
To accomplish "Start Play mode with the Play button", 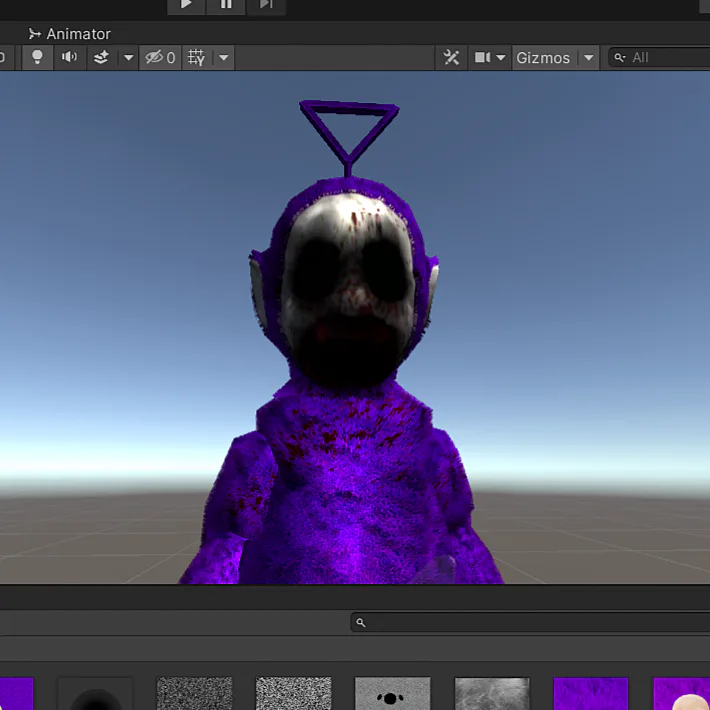I will click(186, 5).
